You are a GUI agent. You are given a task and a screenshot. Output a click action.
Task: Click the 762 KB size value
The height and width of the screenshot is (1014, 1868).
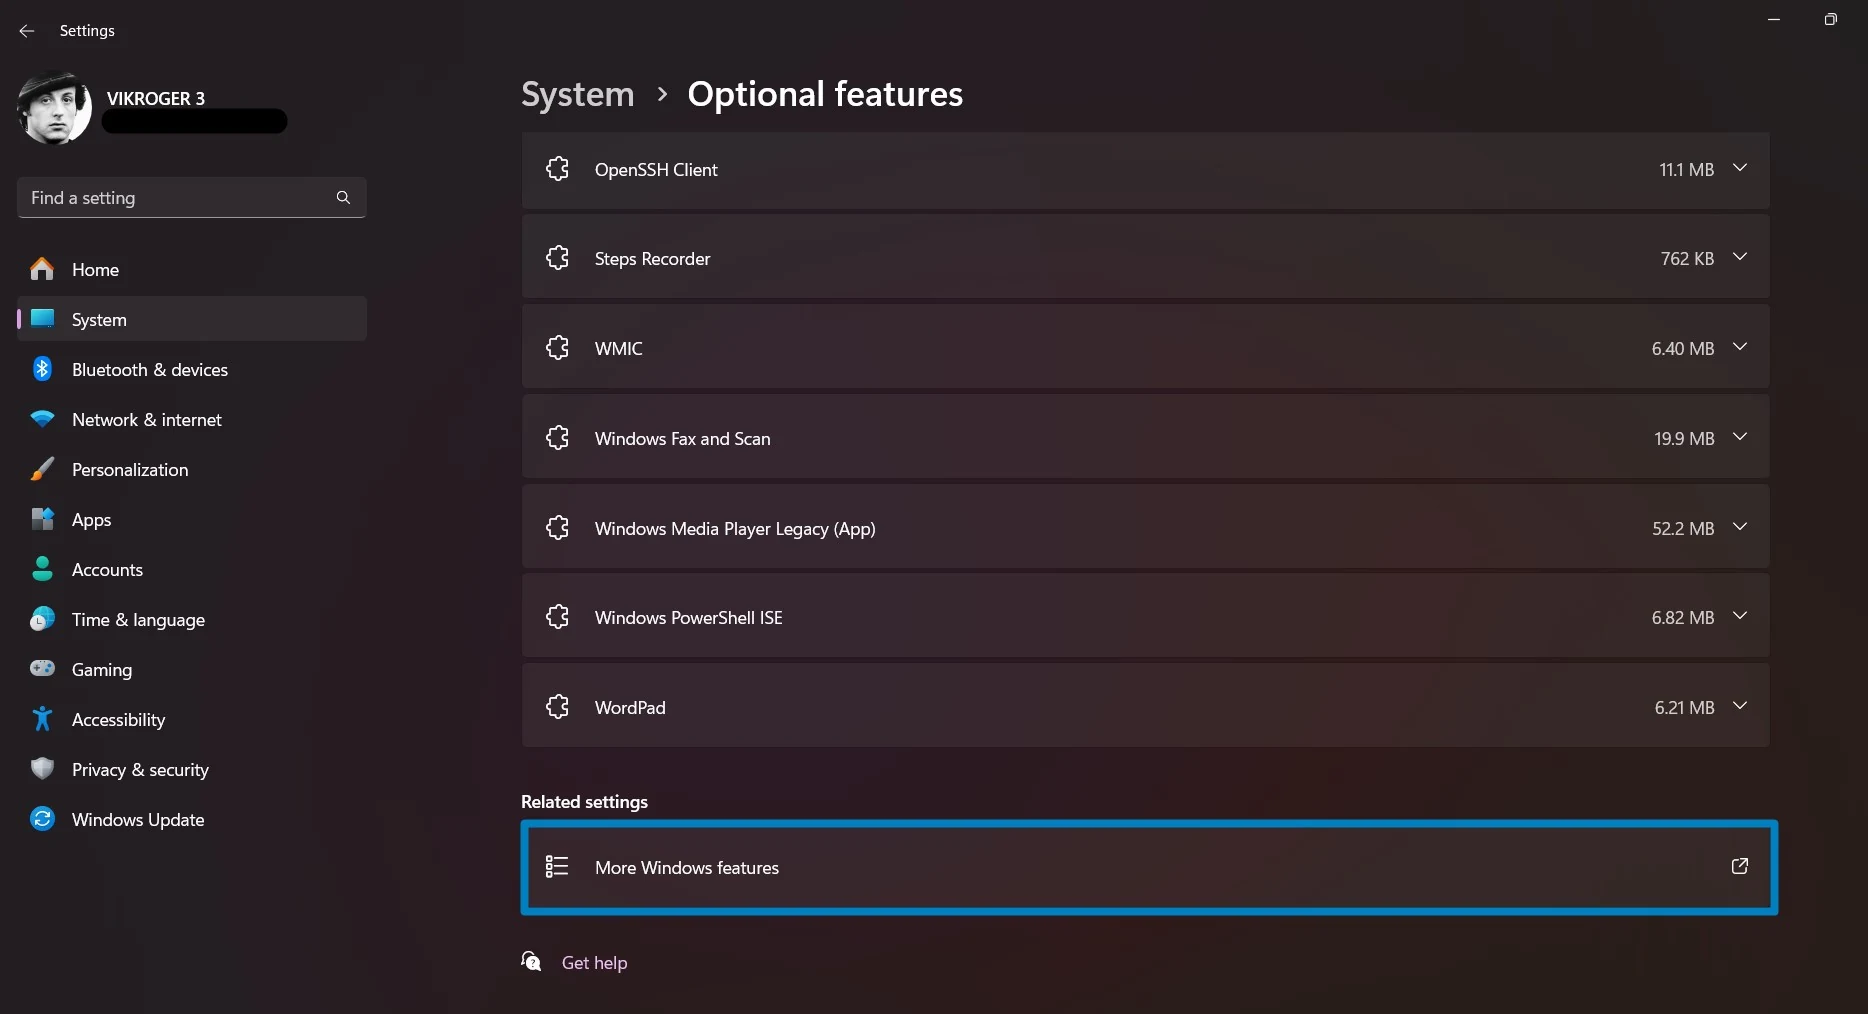click(1687, 259)
